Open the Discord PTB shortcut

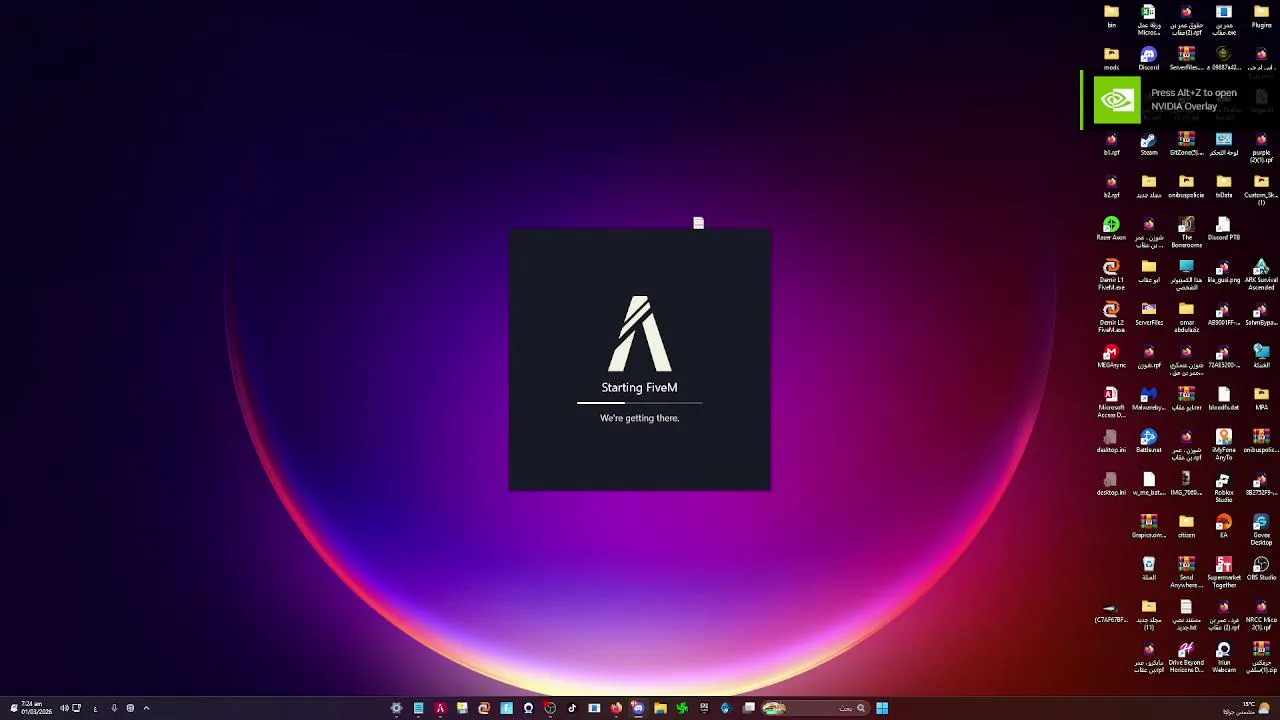point(1223,229)
